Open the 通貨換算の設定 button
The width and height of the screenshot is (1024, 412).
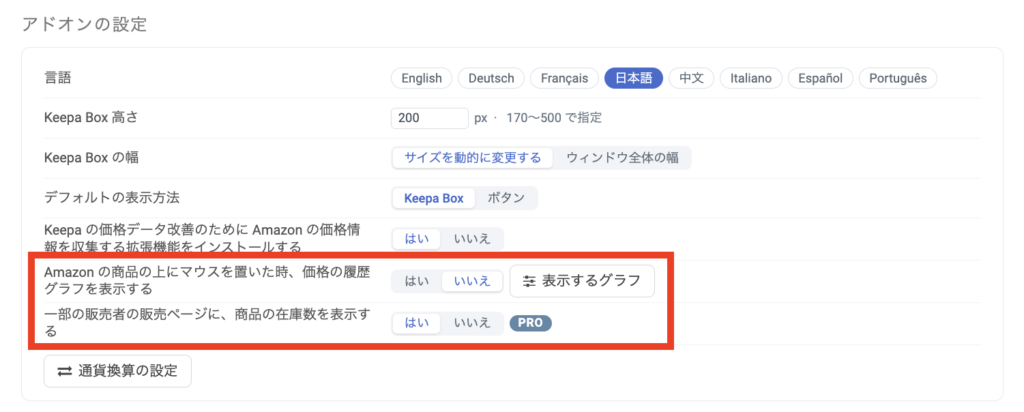point(118,372)
